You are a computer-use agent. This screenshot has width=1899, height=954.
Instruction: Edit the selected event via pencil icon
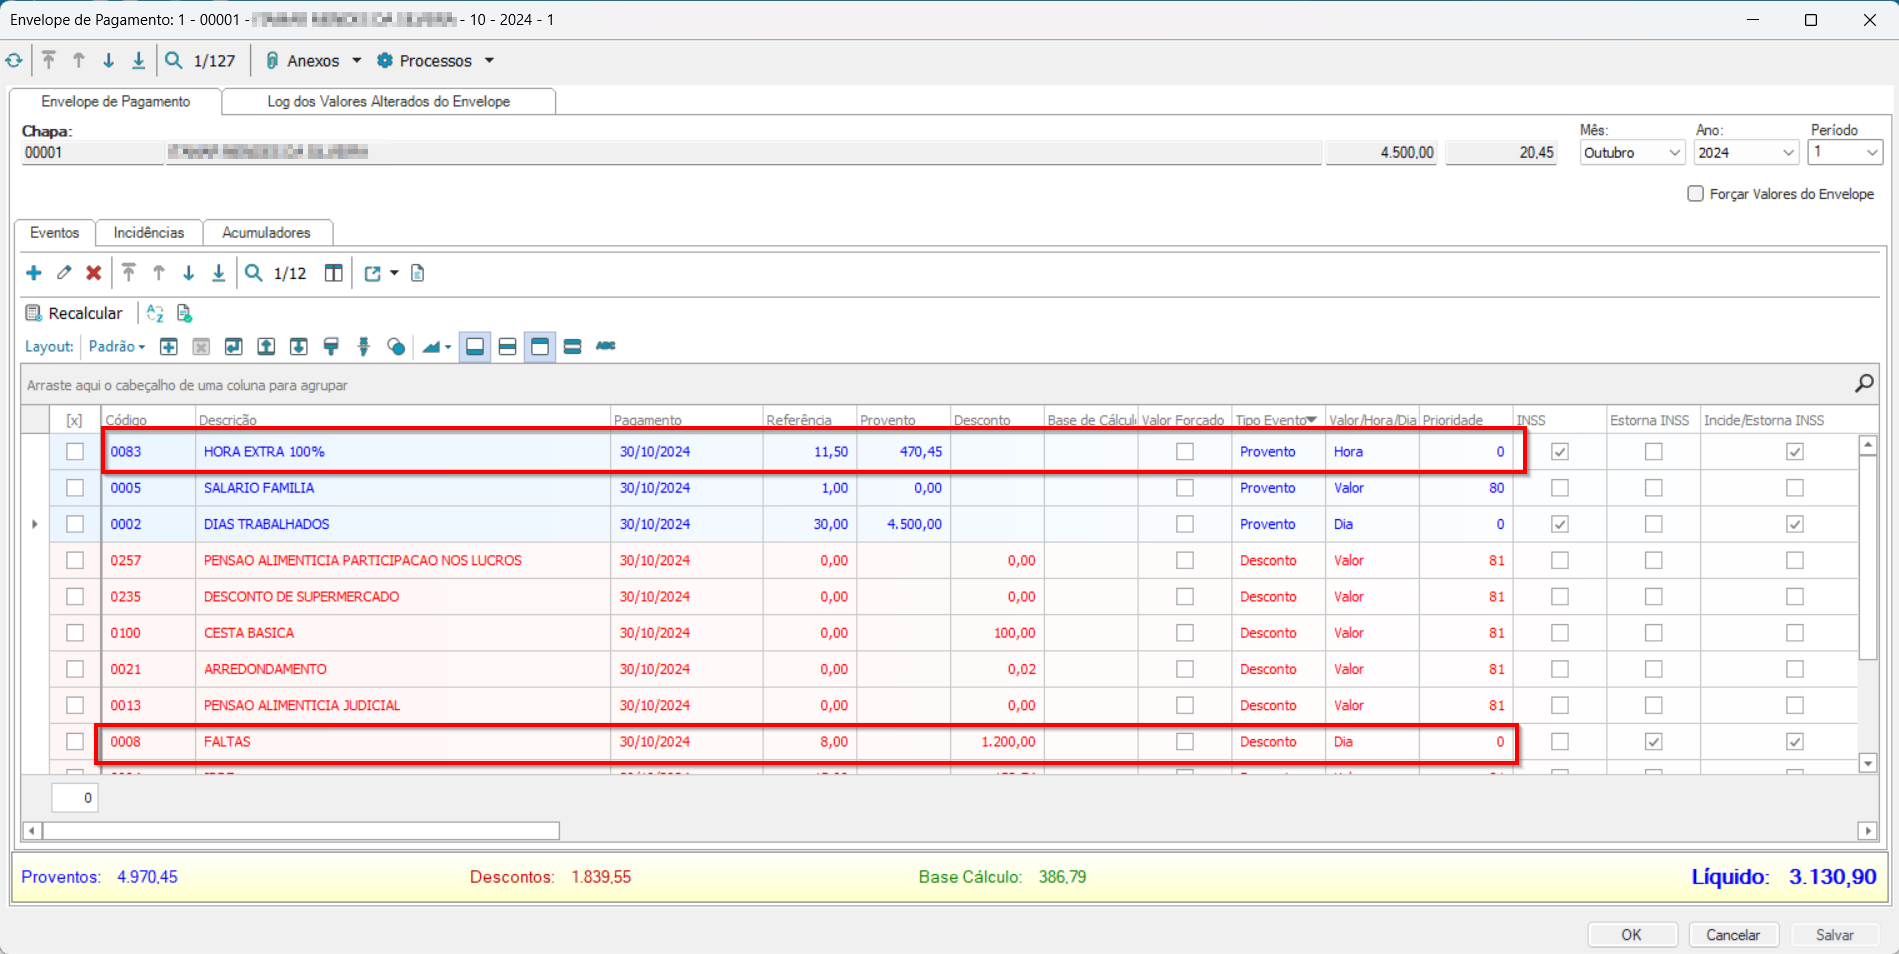pyautogui.click(x=63, y=272)
